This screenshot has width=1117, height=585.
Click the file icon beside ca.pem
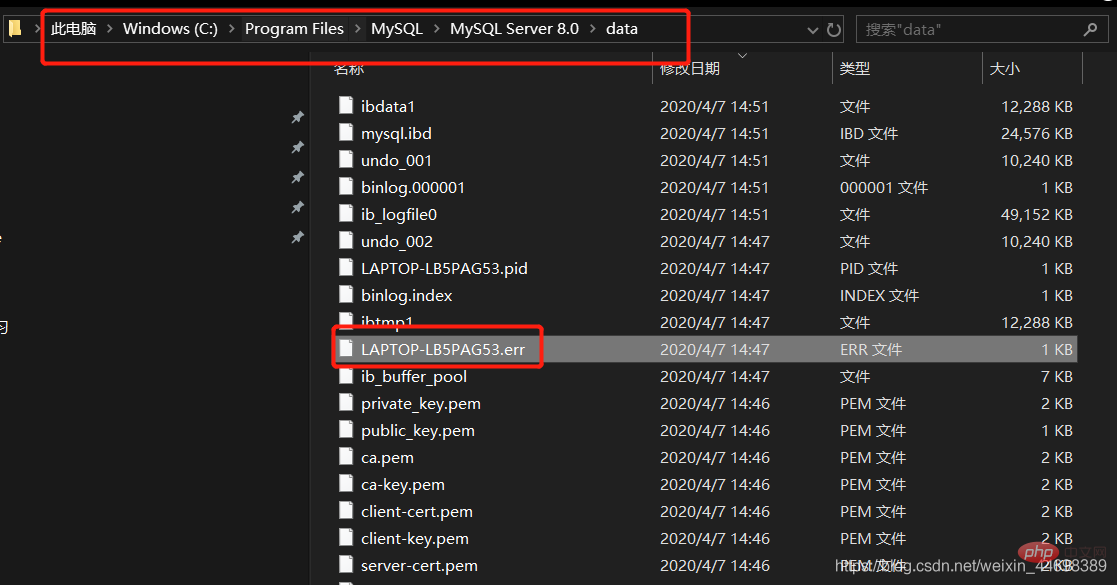click(x=346, y=457)
